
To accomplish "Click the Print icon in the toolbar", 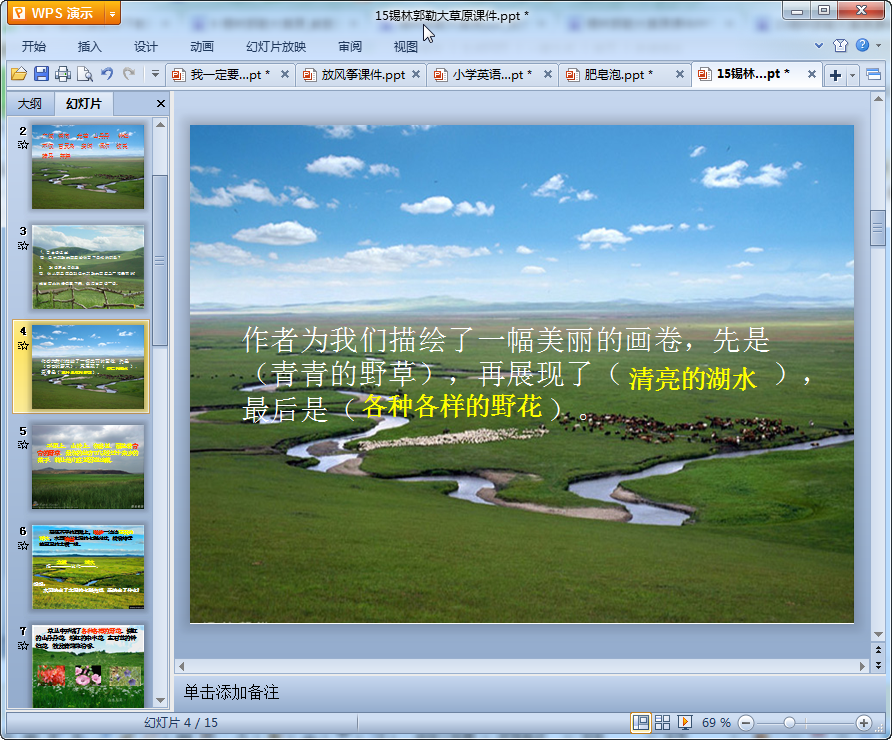I will [63, 74].
